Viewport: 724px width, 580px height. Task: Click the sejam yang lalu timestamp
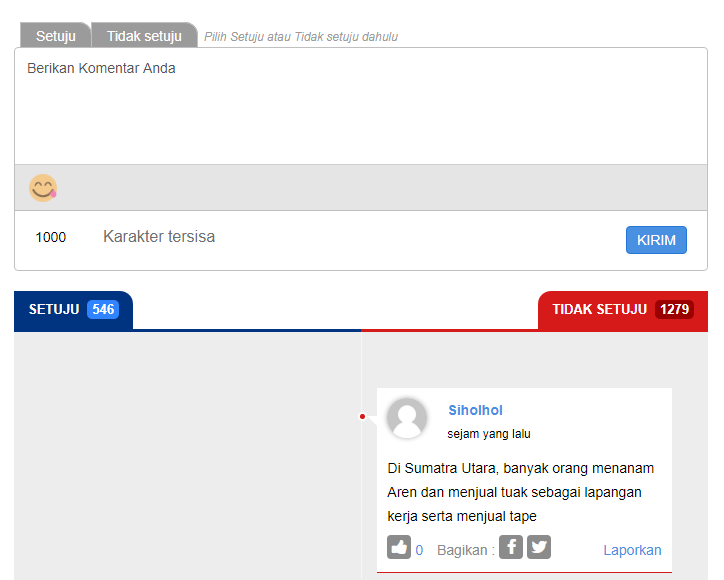489,434
